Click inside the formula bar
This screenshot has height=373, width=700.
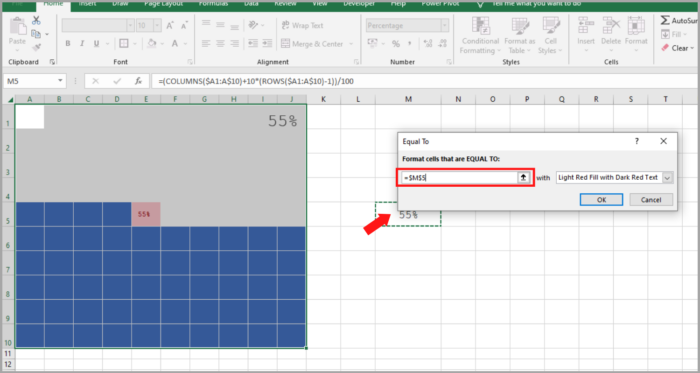(x=424, y=81)
